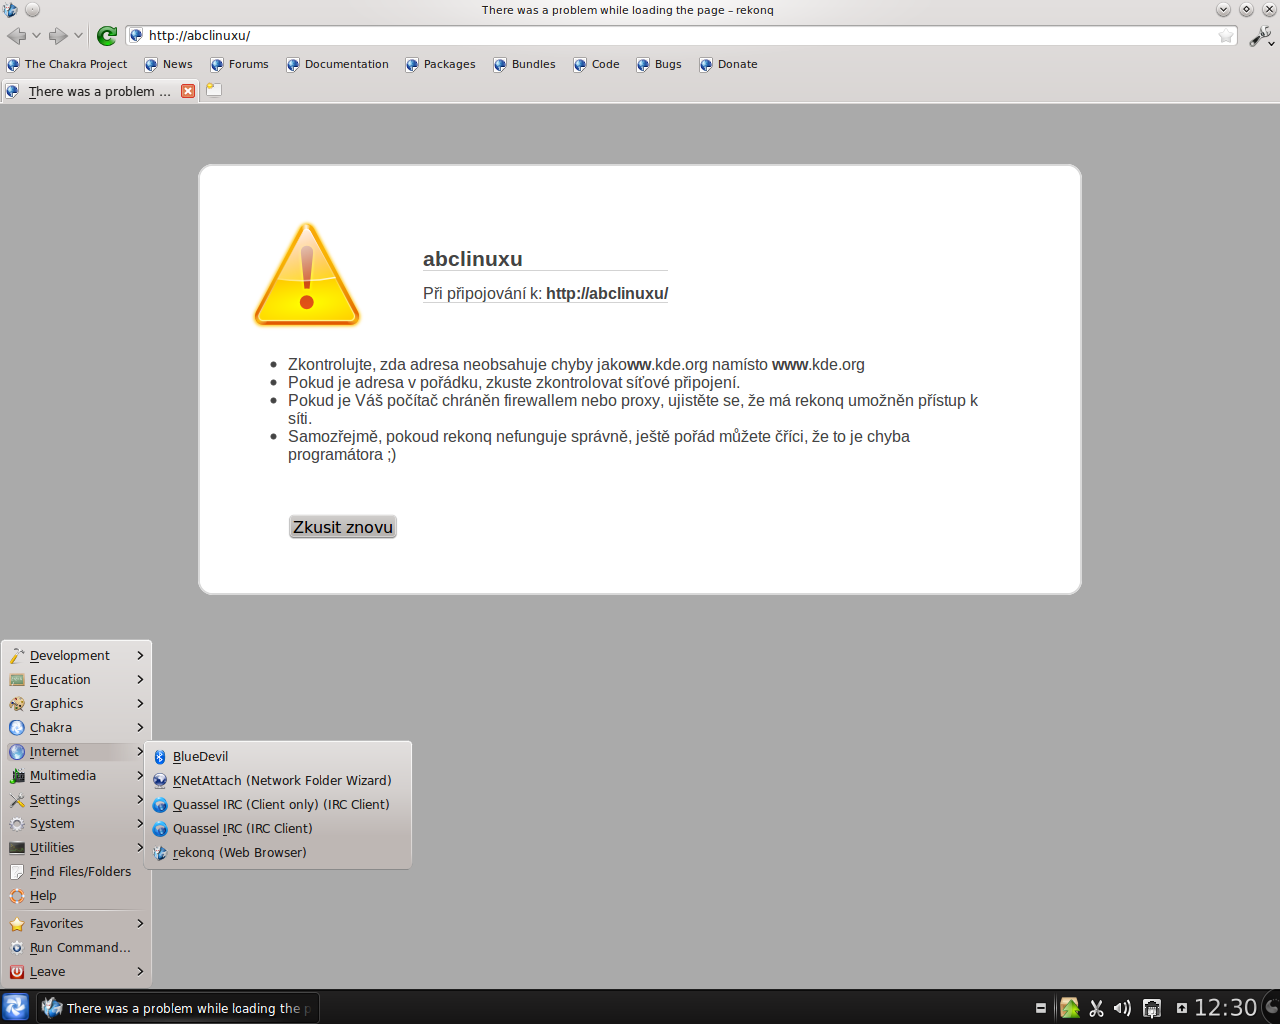
Task: Open The Chakra Project bookmark
Action: pos(67,64)
